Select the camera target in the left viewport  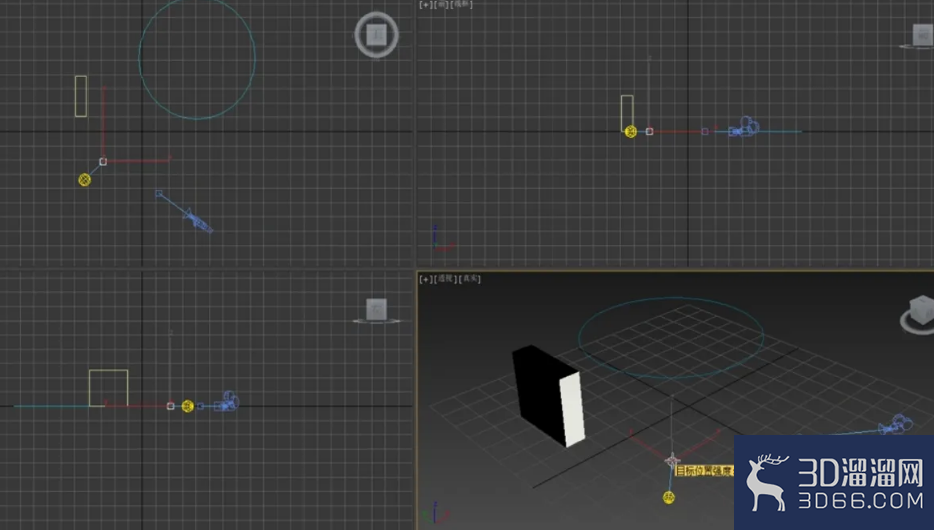point(200,406)
